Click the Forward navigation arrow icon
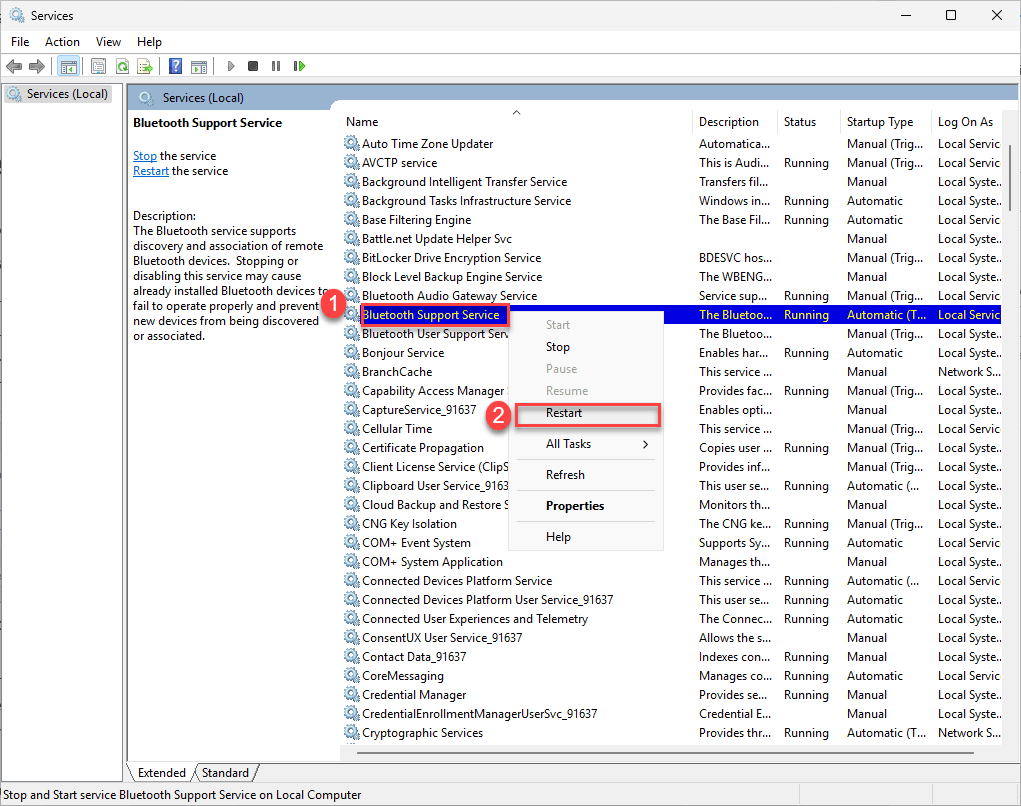Image resolution: width=1021 pixels, height=806 pixels. tap(36, 66)
